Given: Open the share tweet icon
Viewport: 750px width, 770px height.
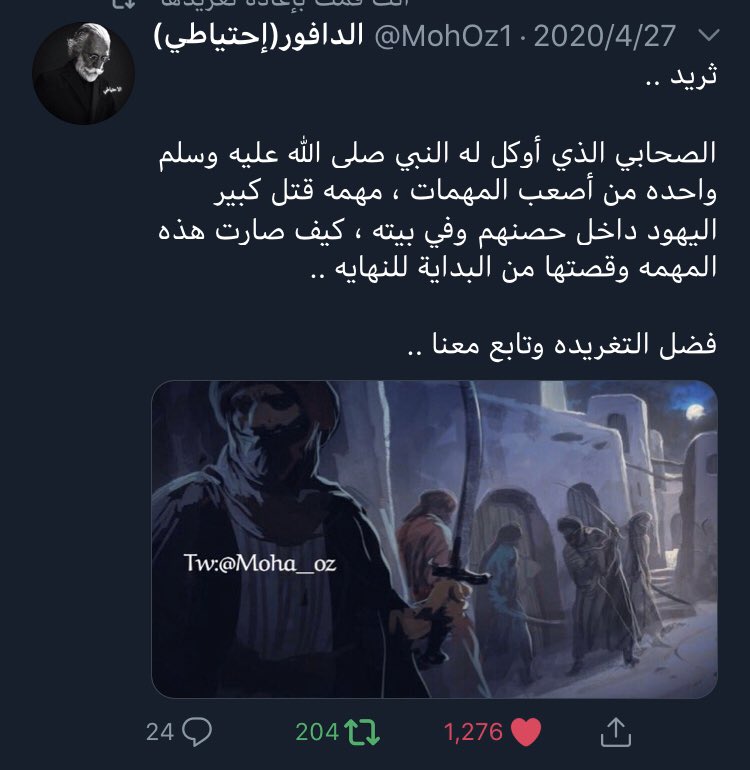Looking at the screenshot, I should pos(615,732).
